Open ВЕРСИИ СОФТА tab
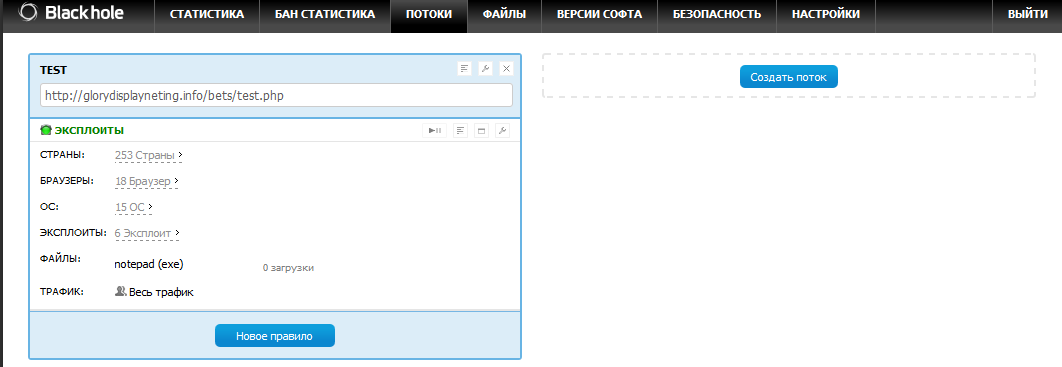This screenshot has height=367, width=1062. (599, 14)
